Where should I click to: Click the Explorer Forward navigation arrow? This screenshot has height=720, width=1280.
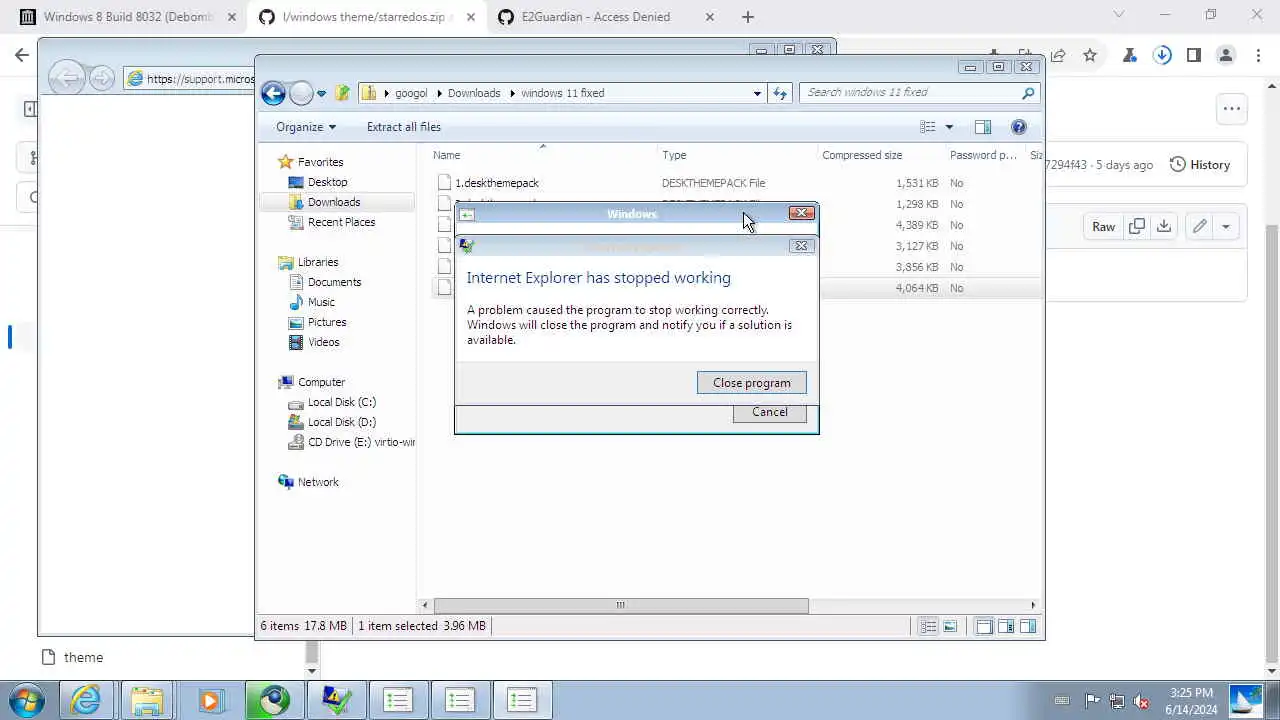[301, 93]
